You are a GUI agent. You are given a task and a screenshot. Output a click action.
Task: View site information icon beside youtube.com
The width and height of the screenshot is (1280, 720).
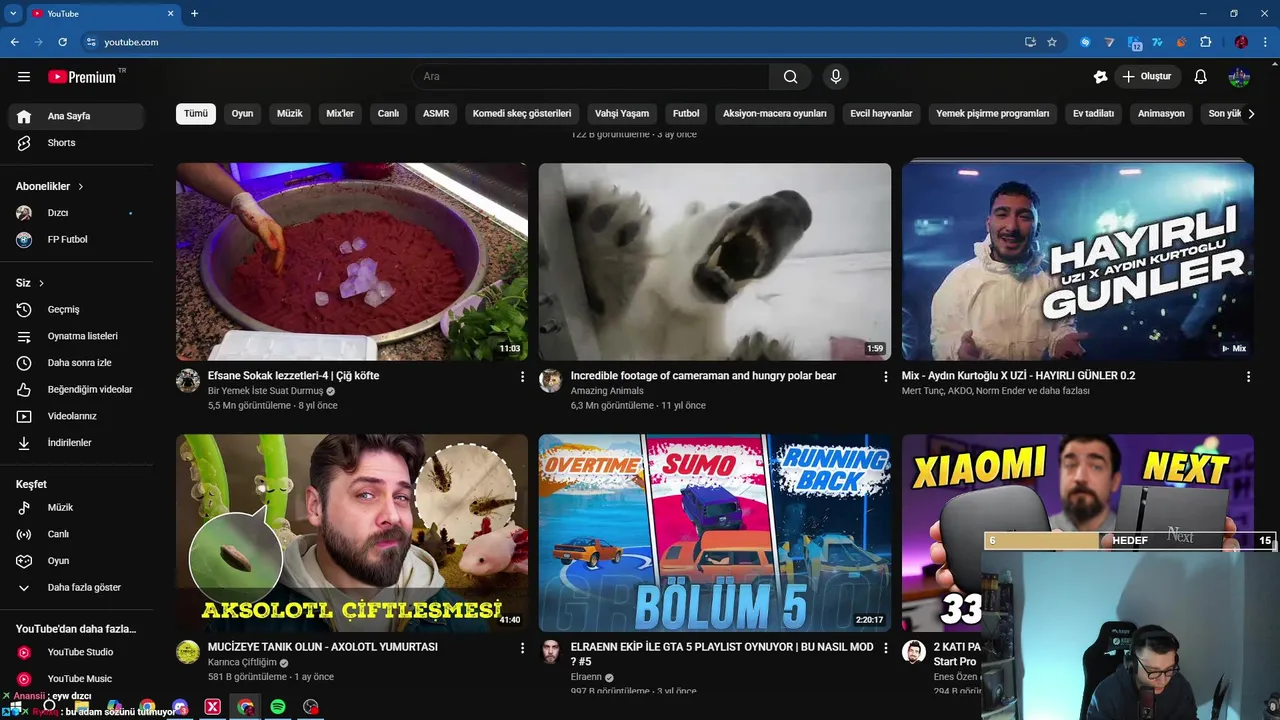tap(91, 42)
